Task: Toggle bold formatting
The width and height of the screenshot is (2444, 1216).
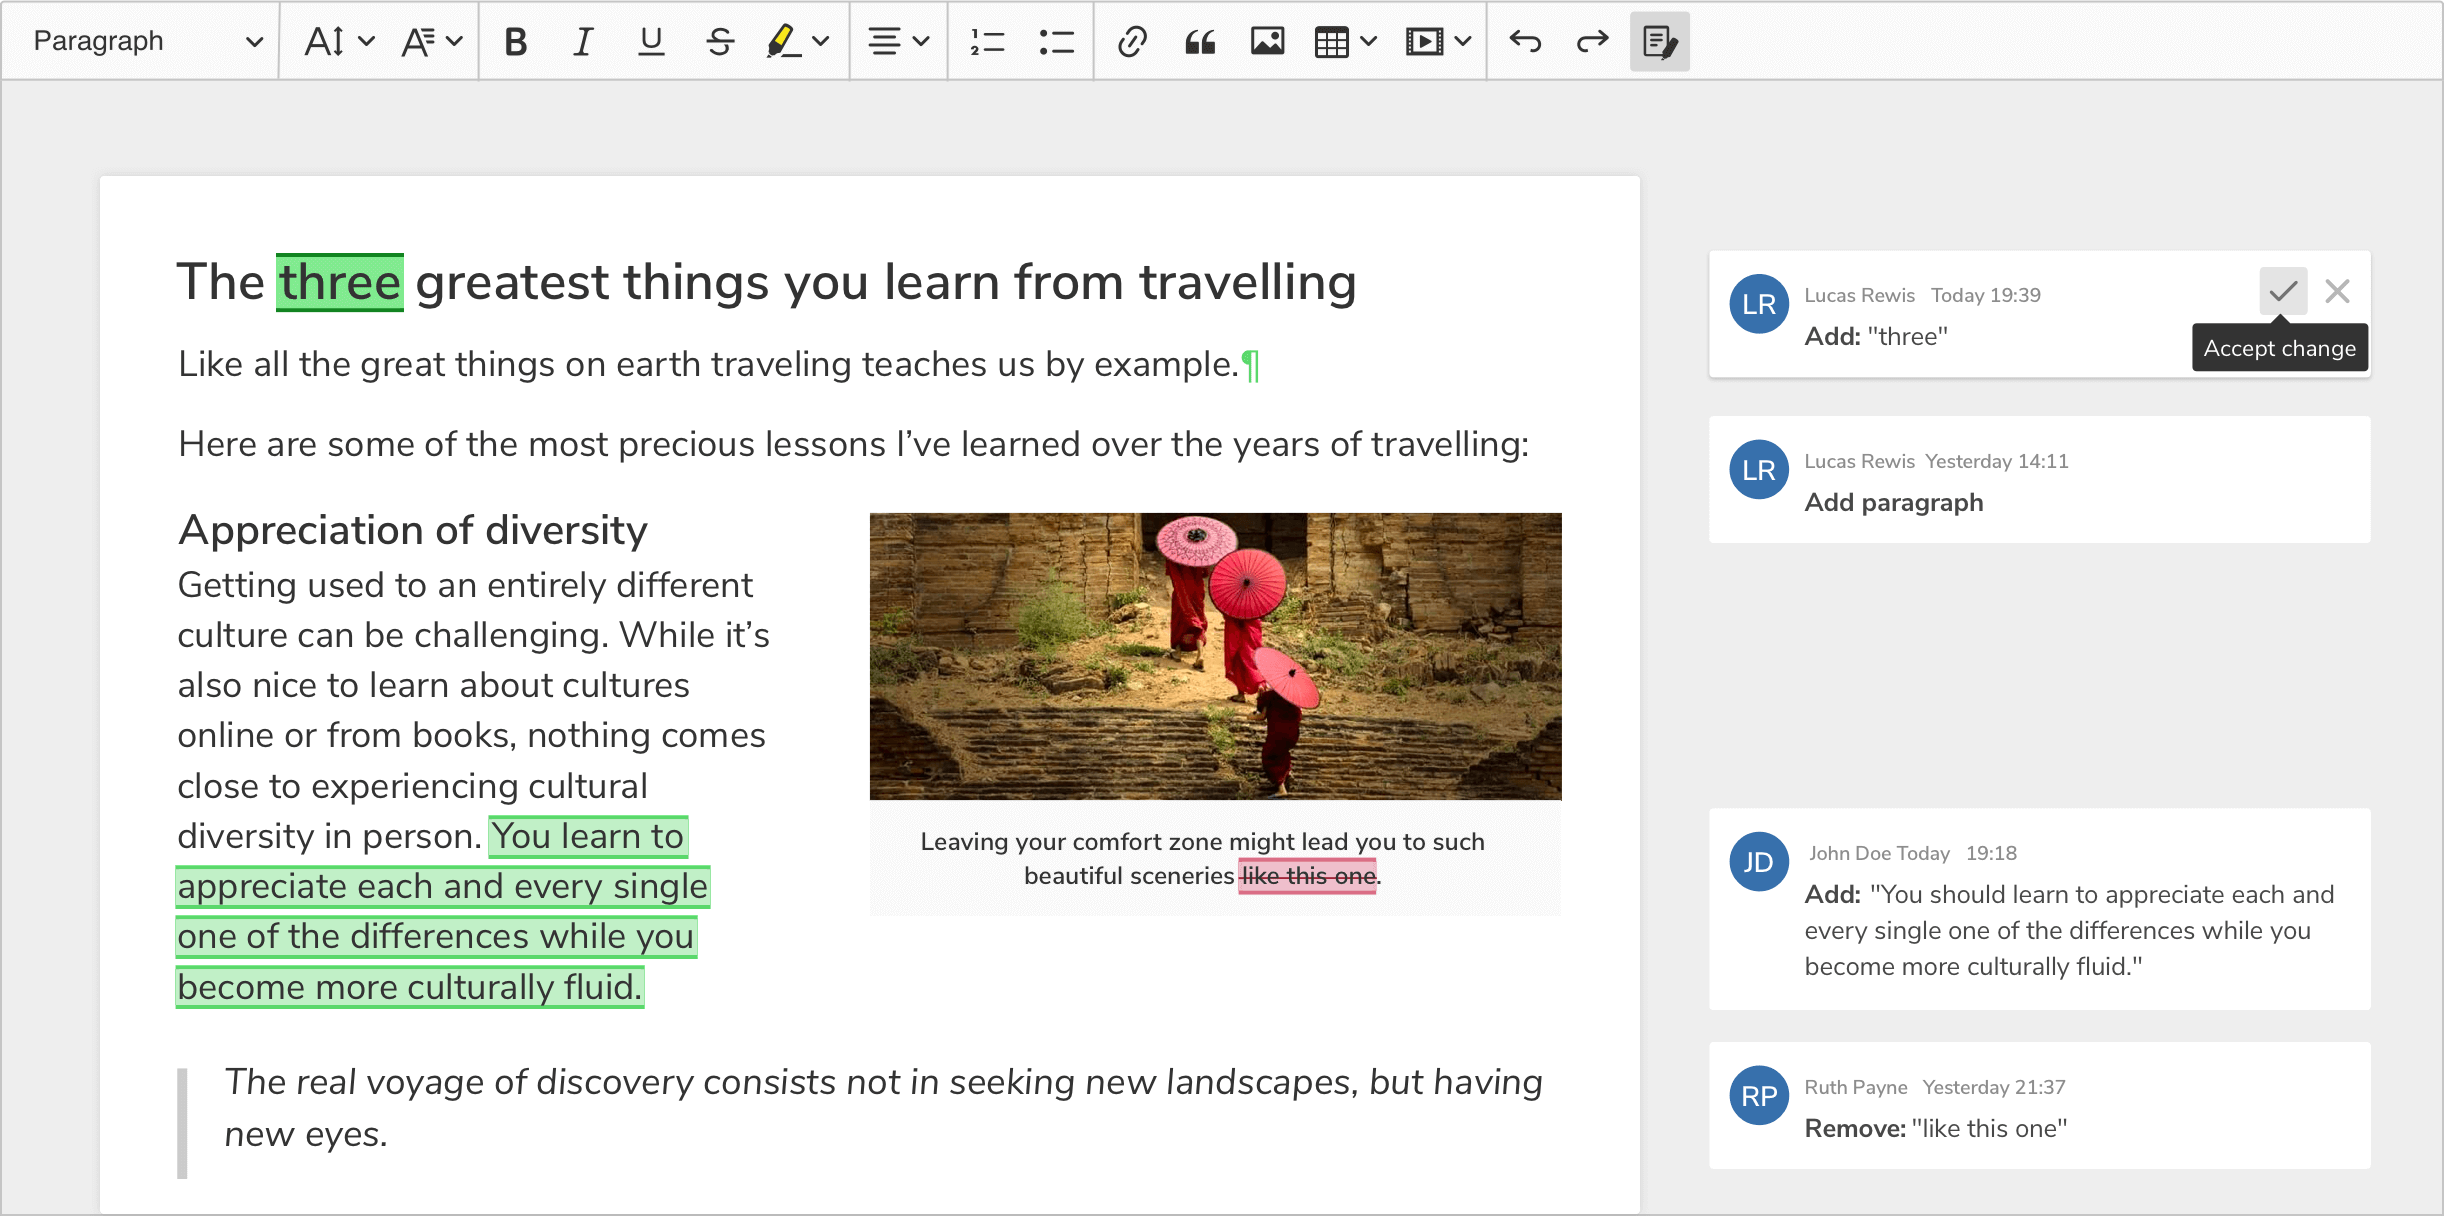Action: coord(515,41)
